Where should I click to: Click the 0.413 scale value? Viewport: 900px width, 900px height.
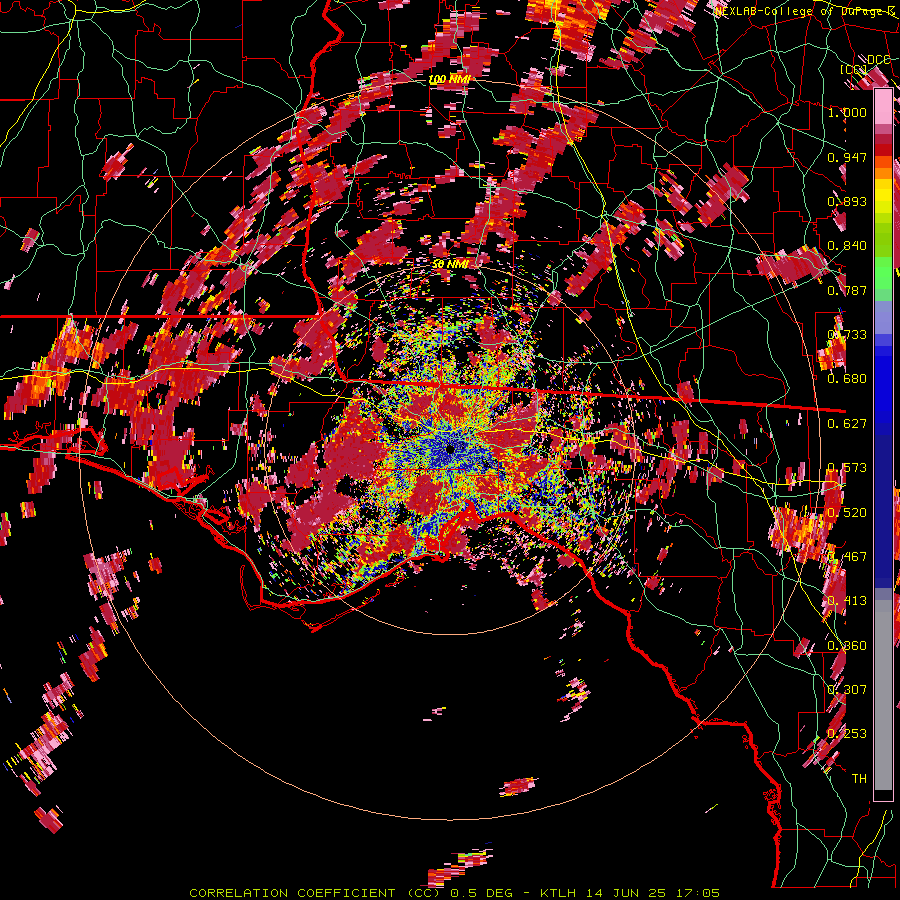coord(847,601)
